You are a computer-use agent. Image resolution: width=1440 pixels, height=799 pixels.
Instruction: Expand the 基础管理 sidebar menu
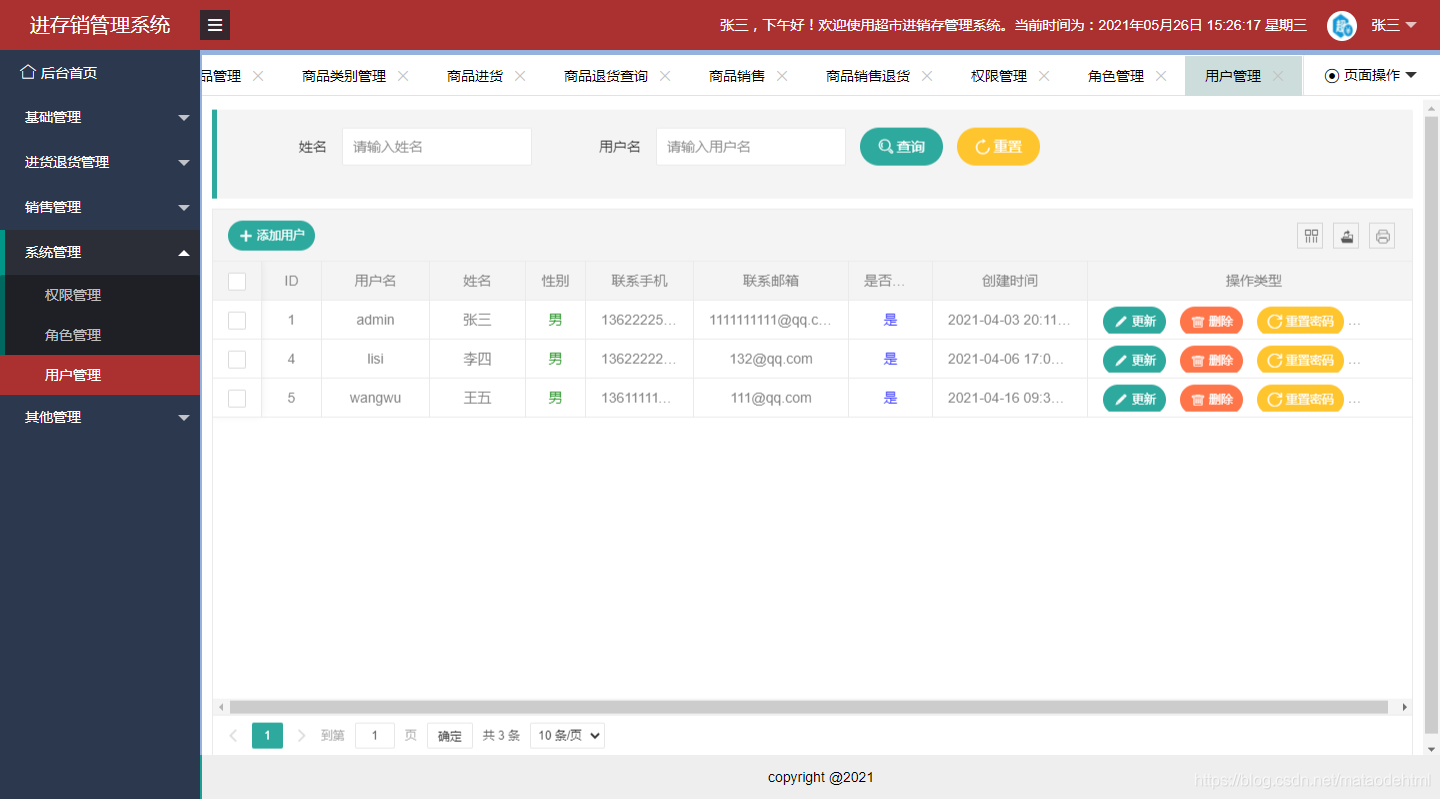[x=100, y=117]
